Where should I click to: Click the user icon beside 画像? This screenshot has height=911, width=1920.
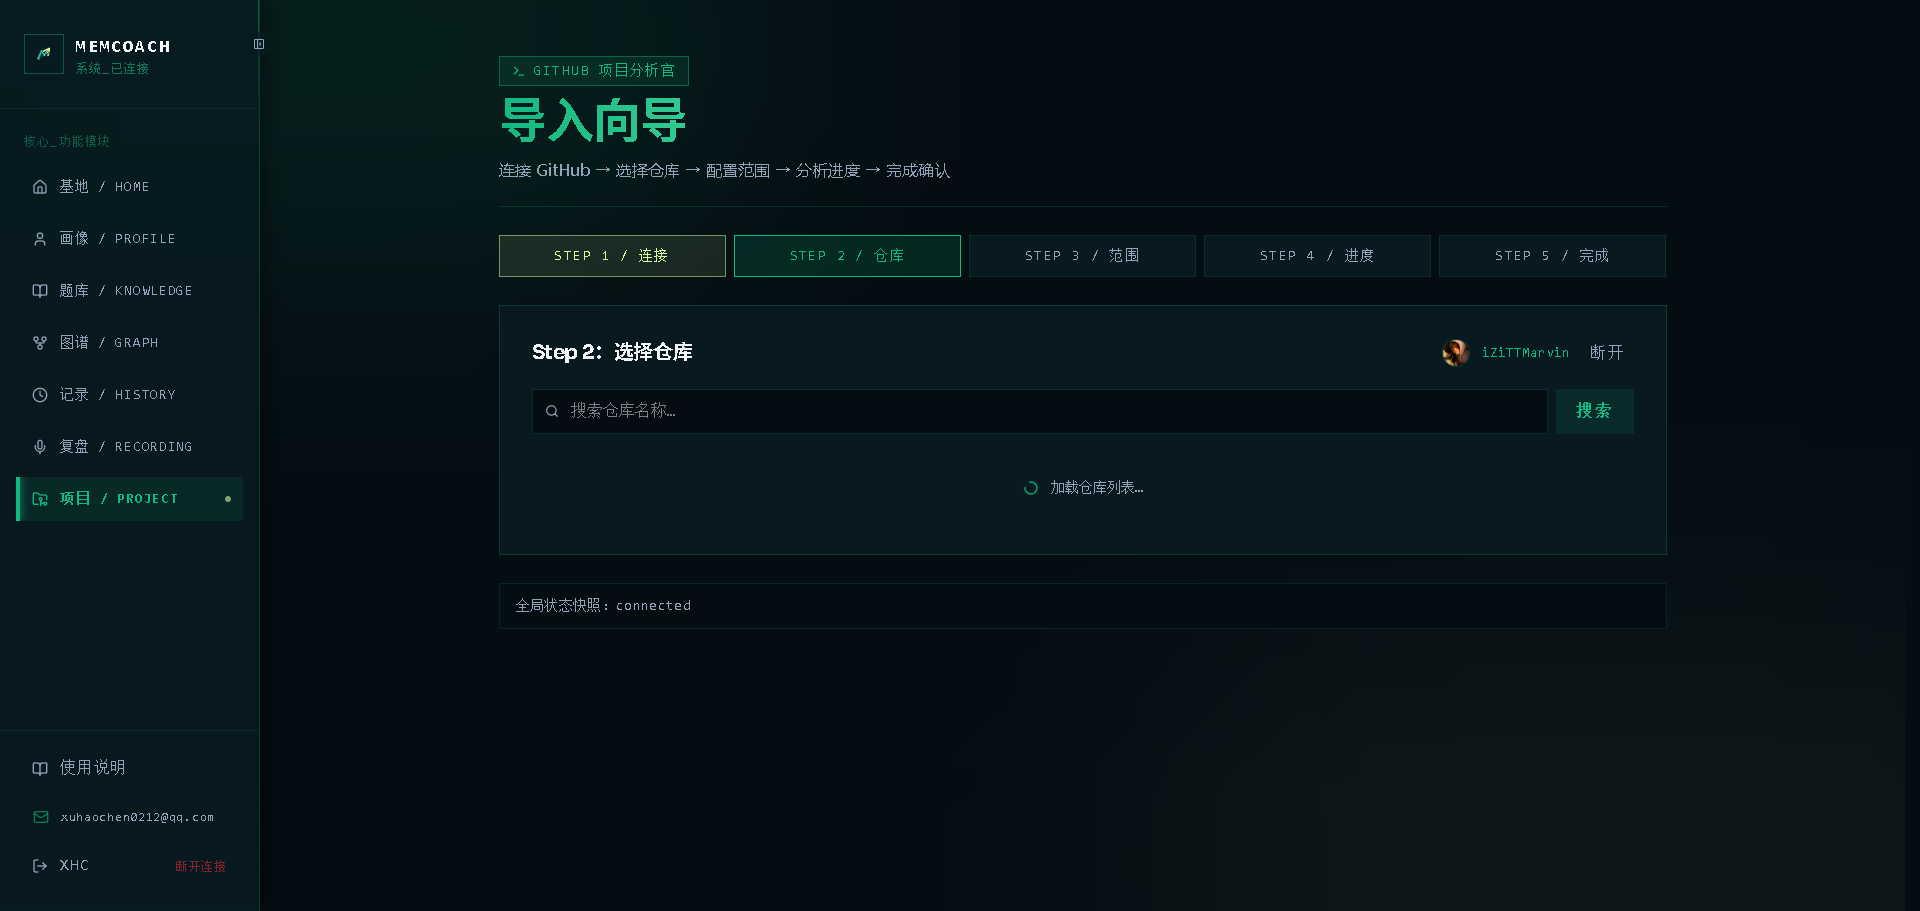point(40,239)
